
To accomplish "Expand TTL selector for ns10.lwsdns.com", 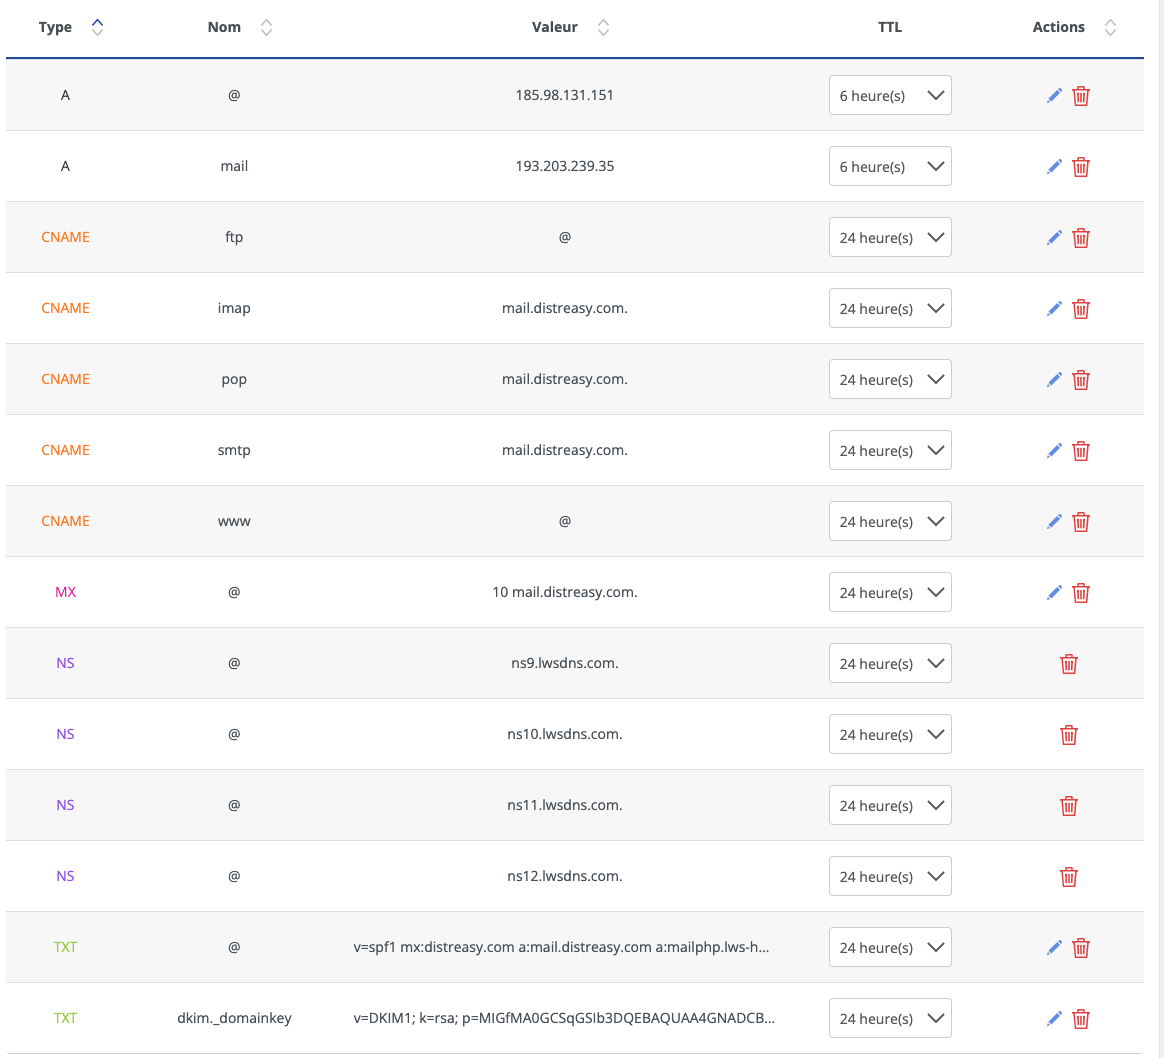I will pyautogui.click(x=890, y=735).
